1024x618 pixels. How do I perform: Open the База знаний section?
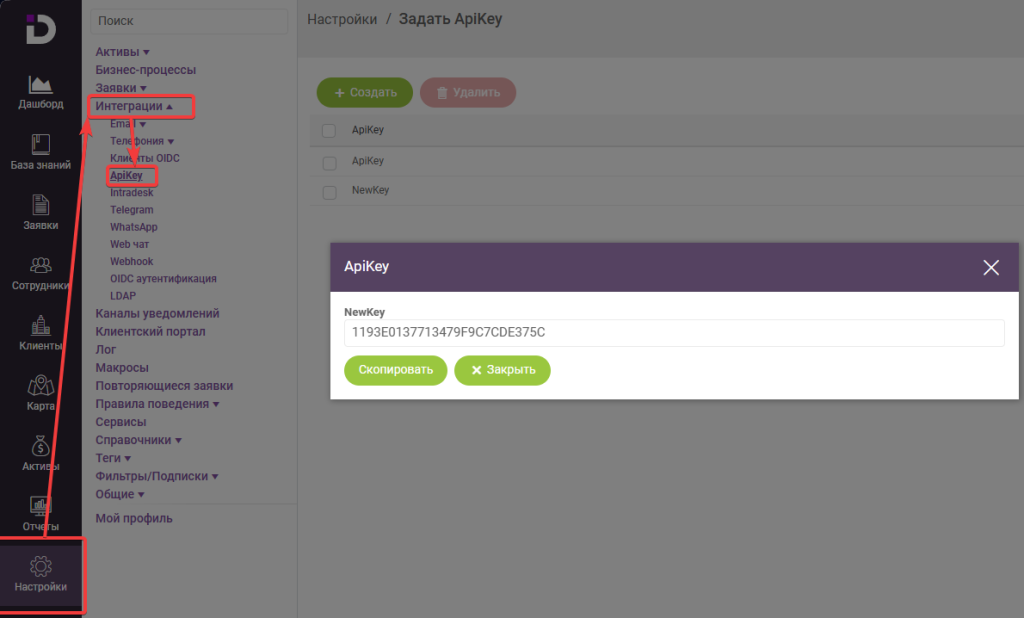click(x=40, y=152)
